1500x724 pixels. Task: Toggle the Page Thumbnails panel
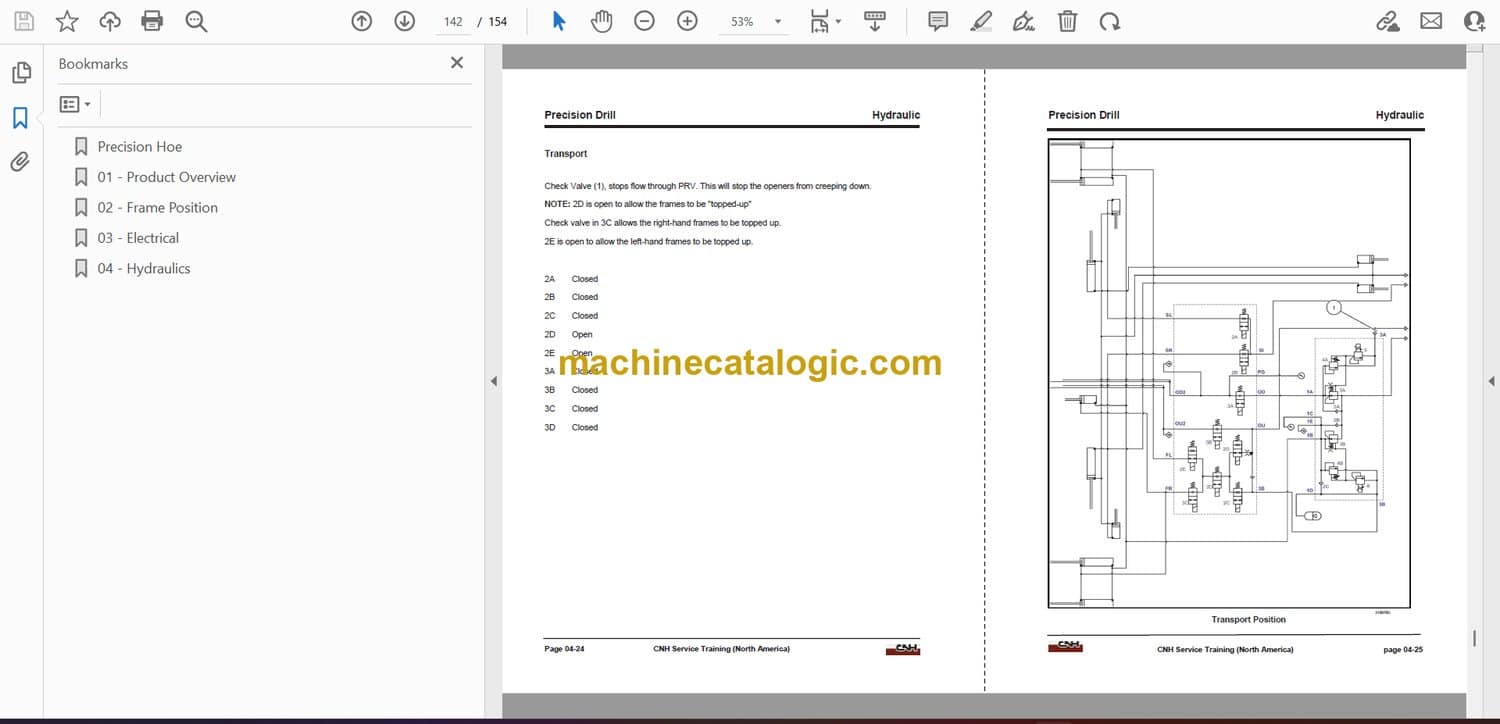click(20, 73)
